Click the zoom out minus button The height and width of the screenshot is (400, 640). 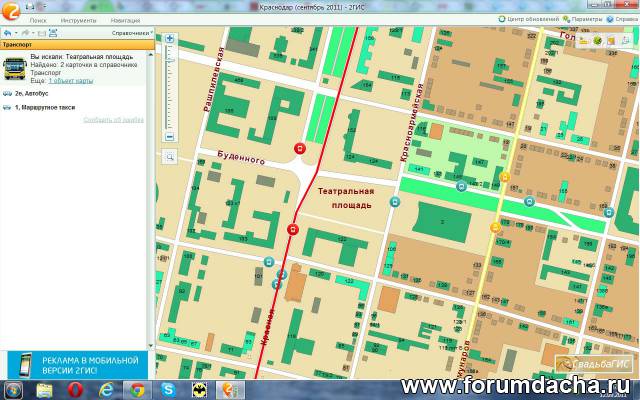[170, 136]
